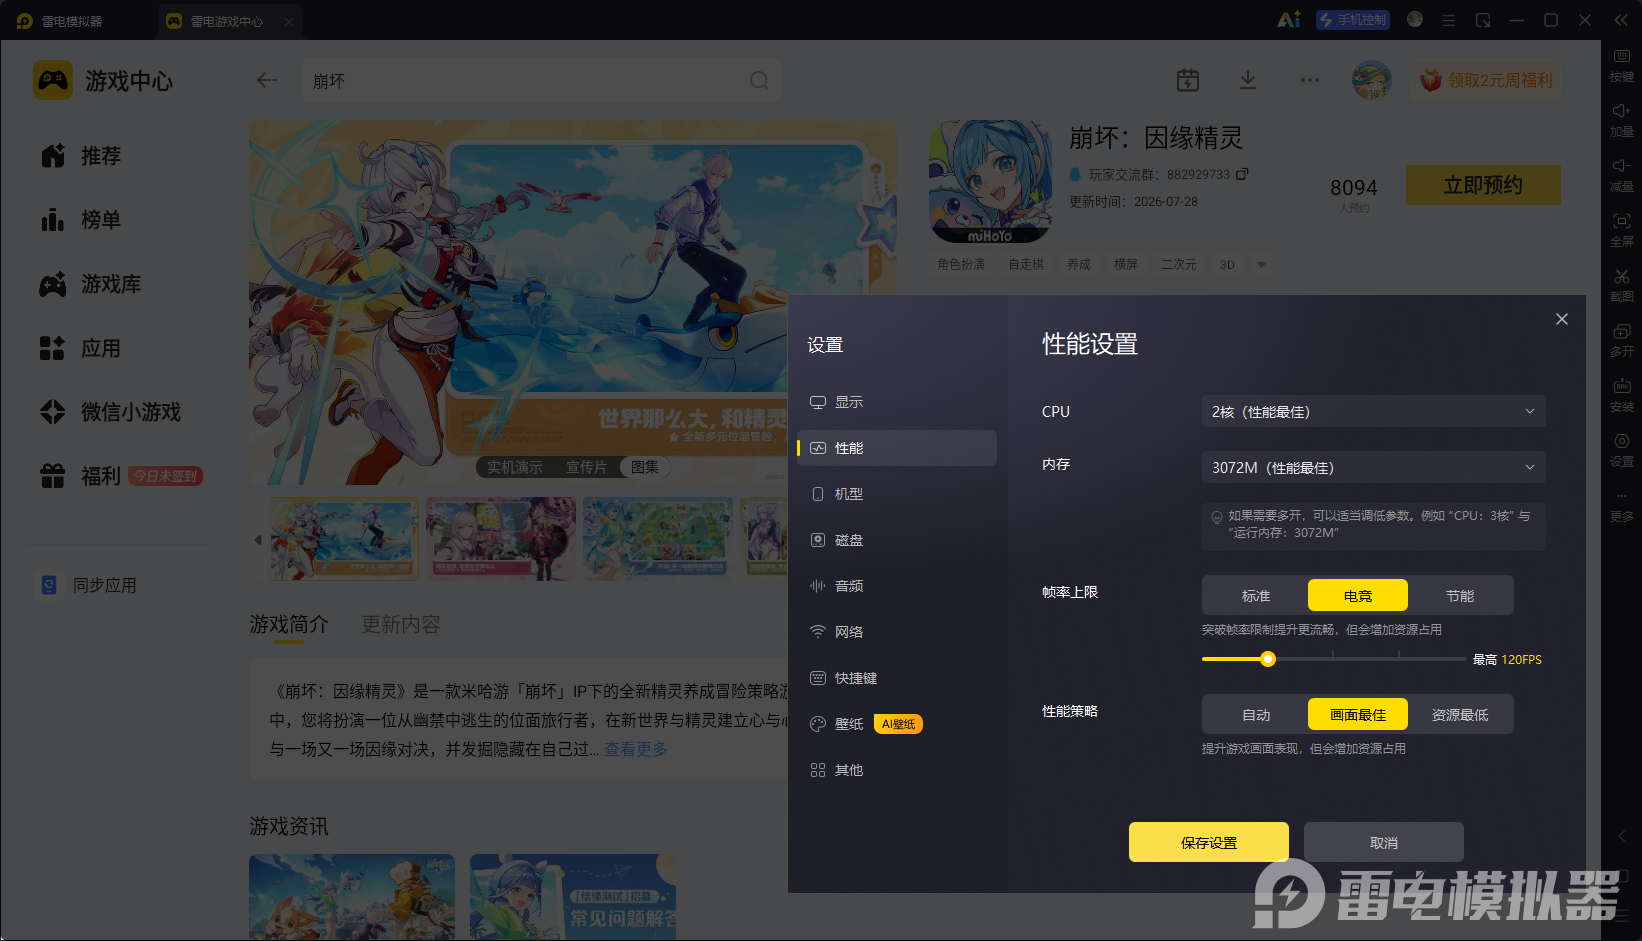Viewport: 1642px width, 941px height.
Task: Open the 内存 memory dropdown
Action: (x=1373, y=468)
